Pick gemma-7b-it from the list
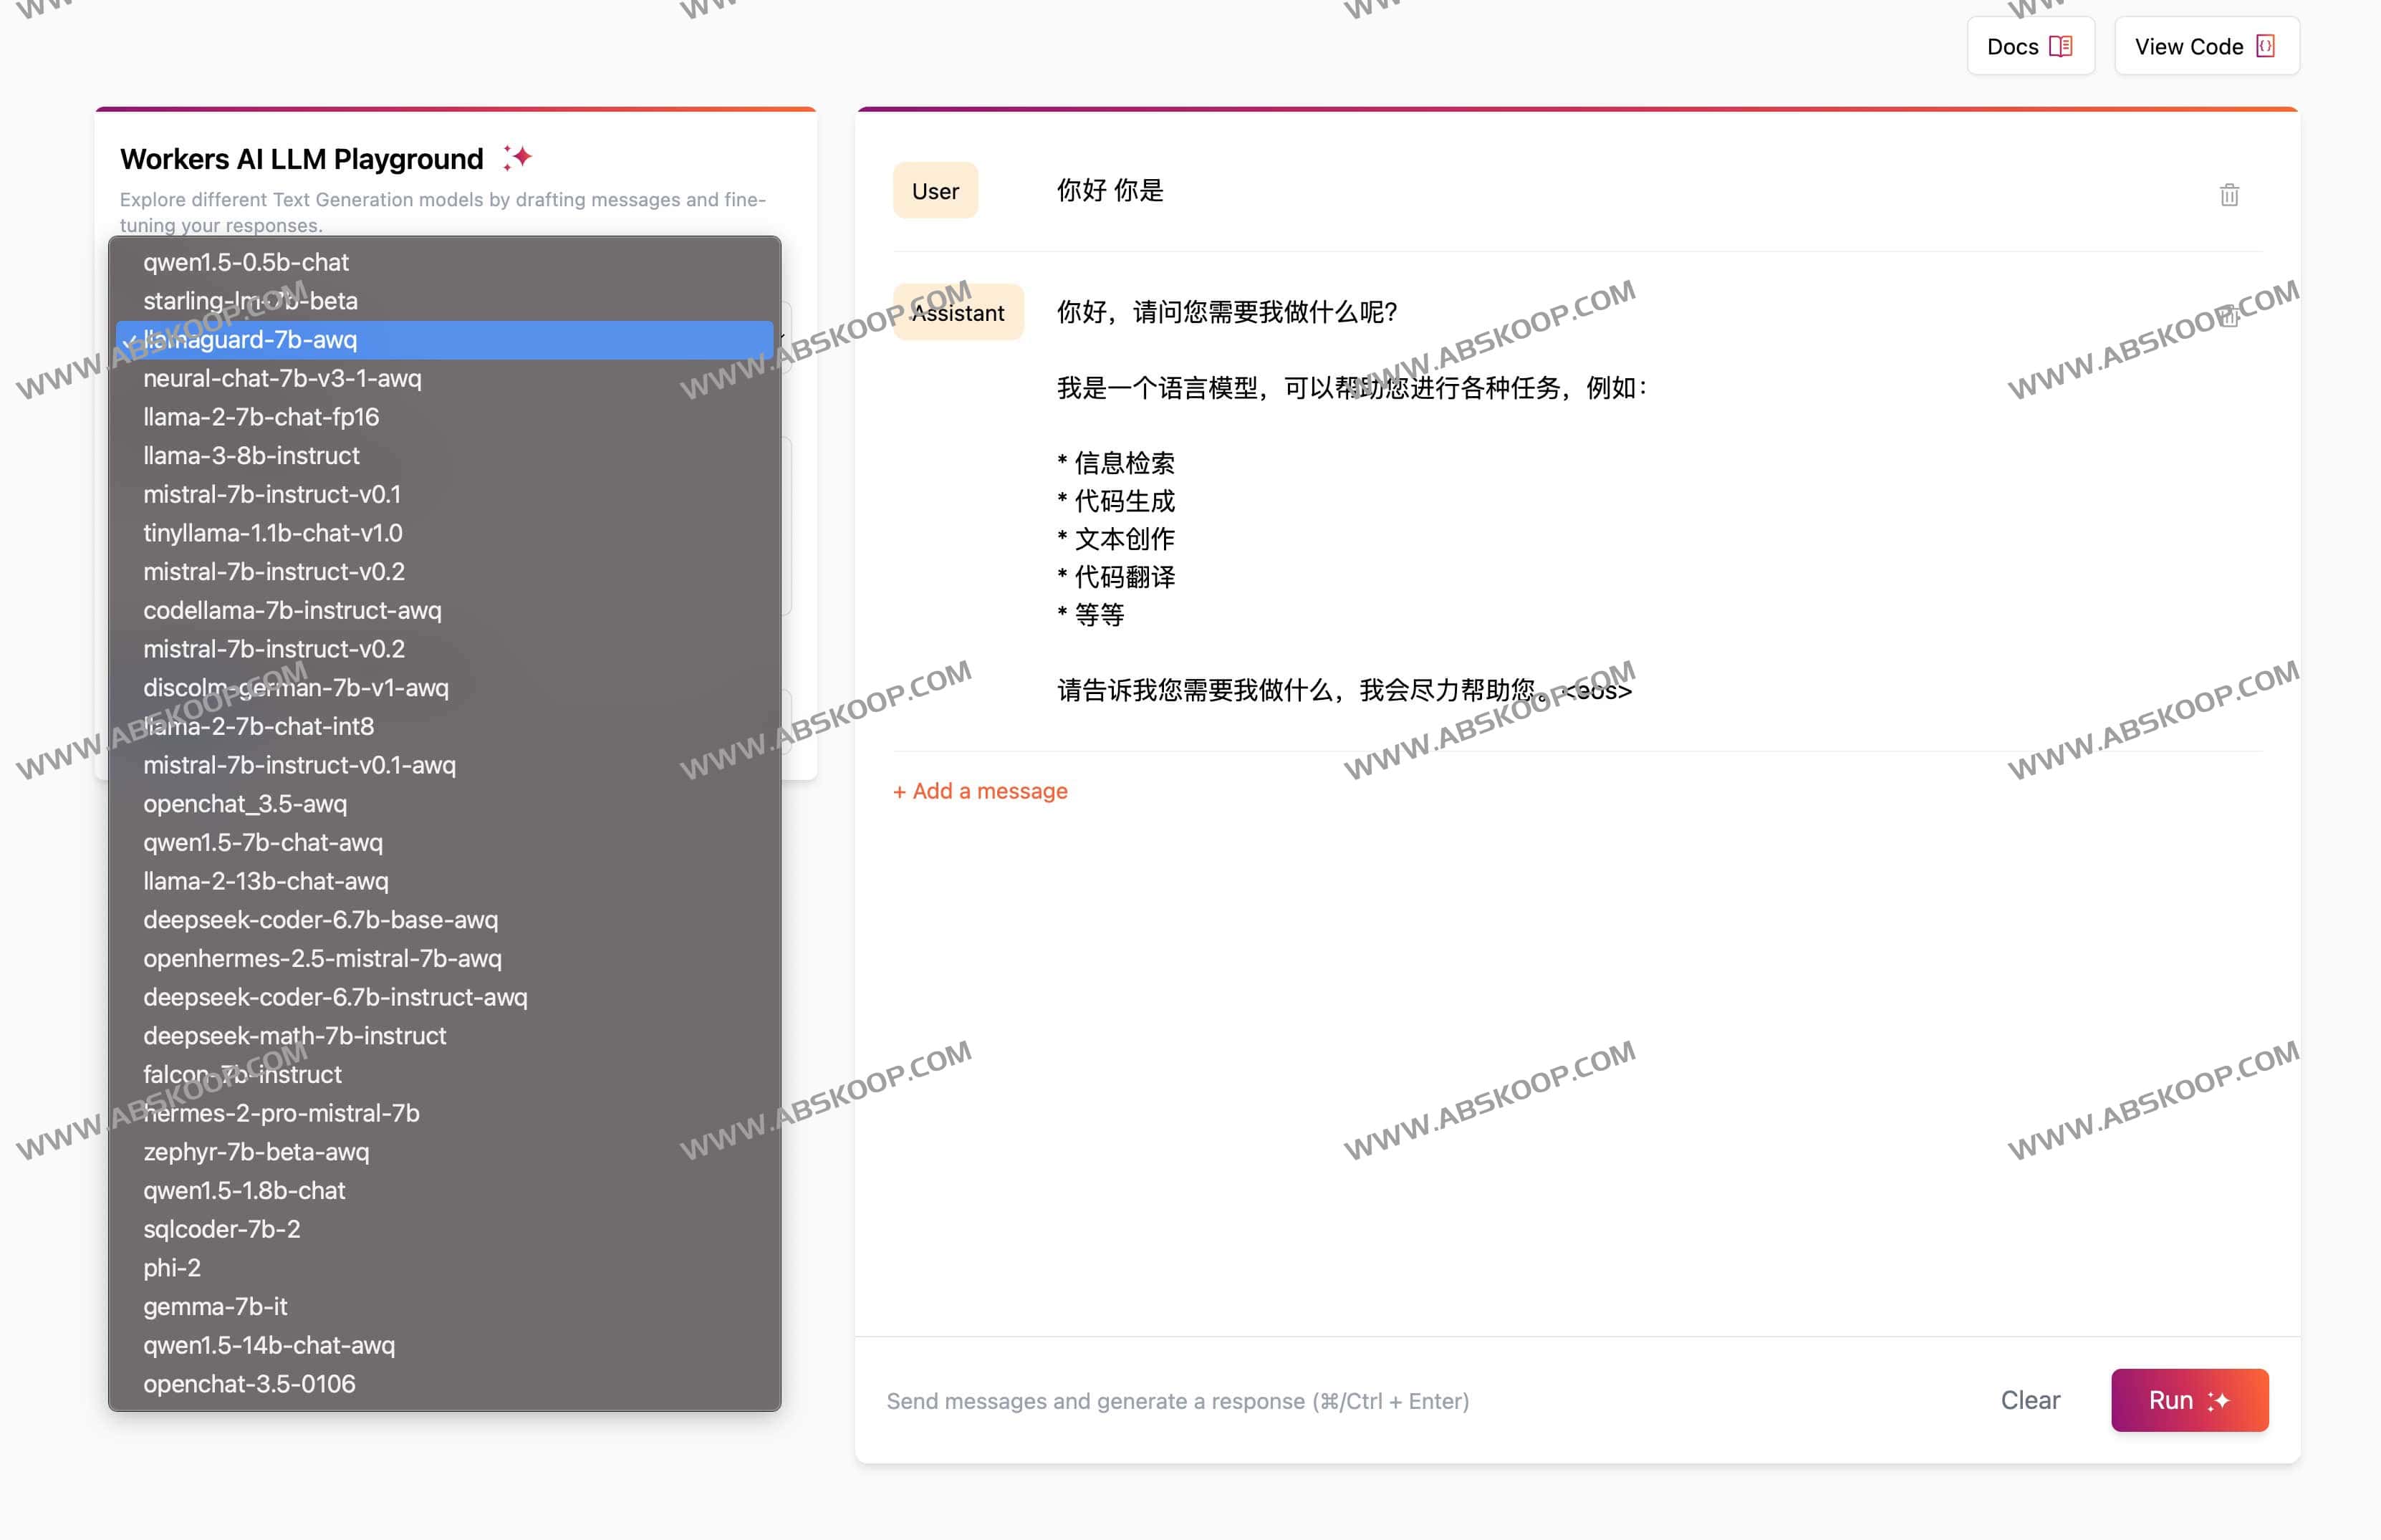 pyautogui.click(x=215, y=1306)
